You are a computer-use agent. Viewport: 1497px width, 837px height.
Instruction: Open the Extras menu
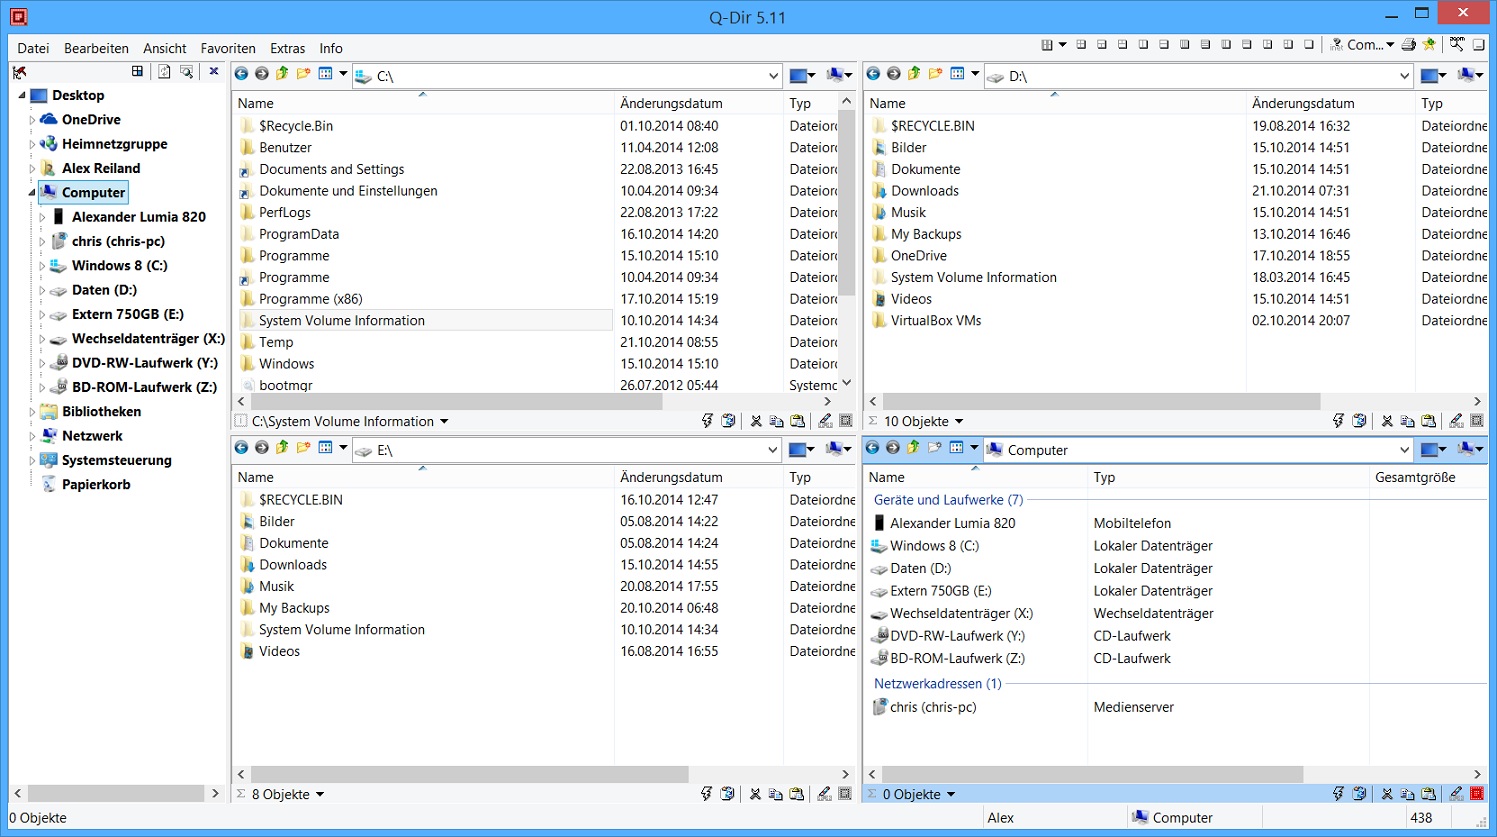click(x=287, y=48)
